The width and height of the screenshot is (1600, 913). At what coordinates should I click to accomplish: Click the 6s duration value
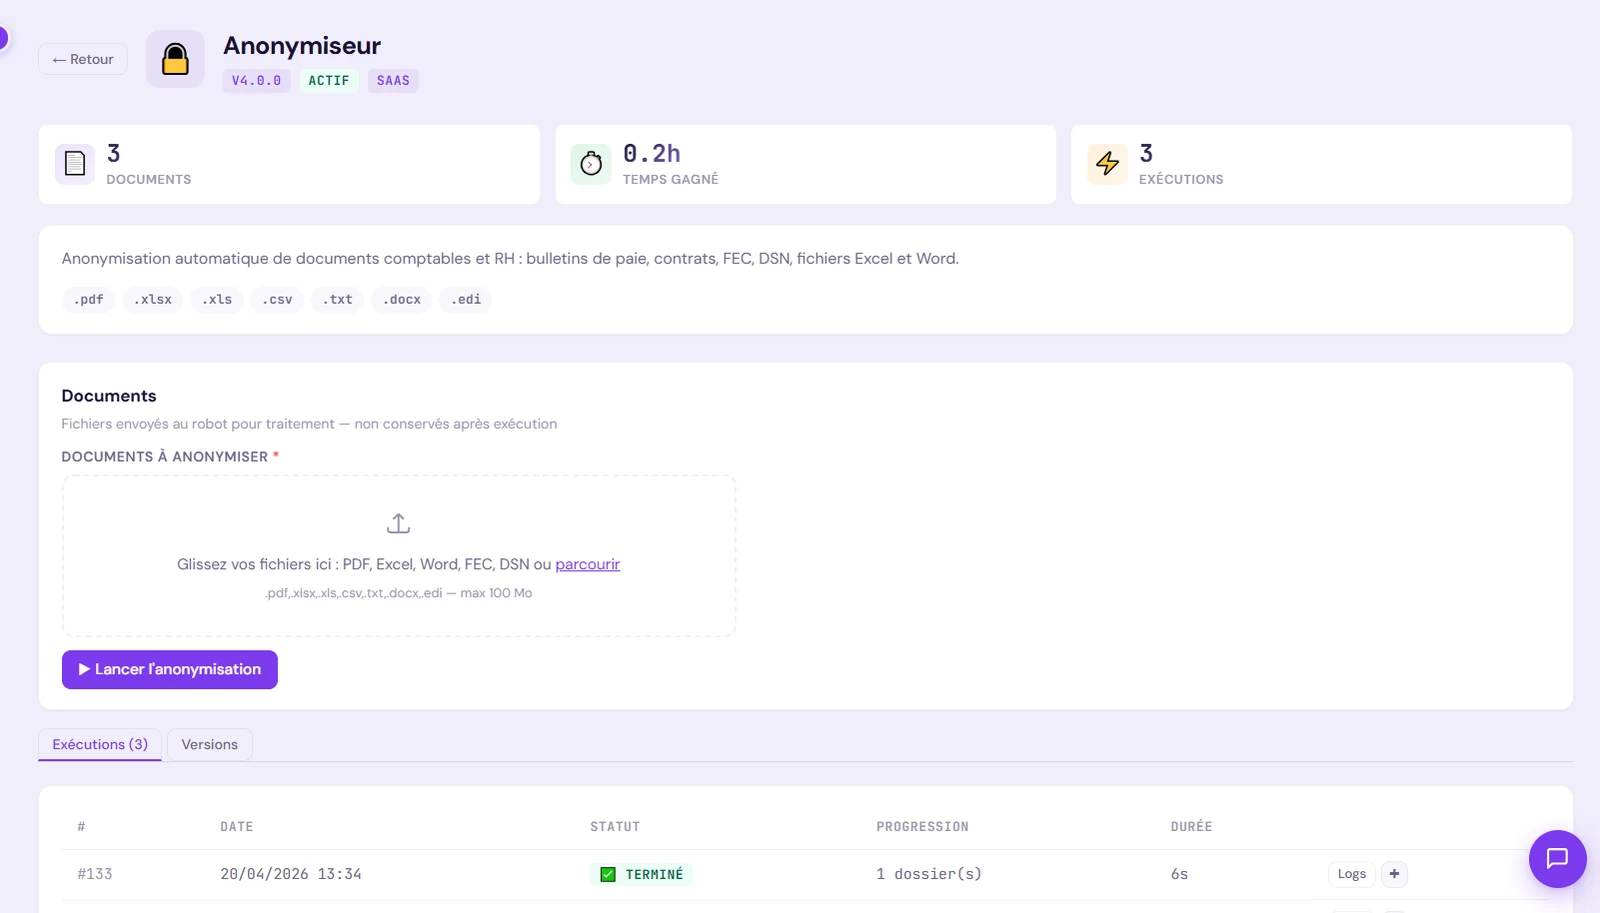tap(1179, 874)
